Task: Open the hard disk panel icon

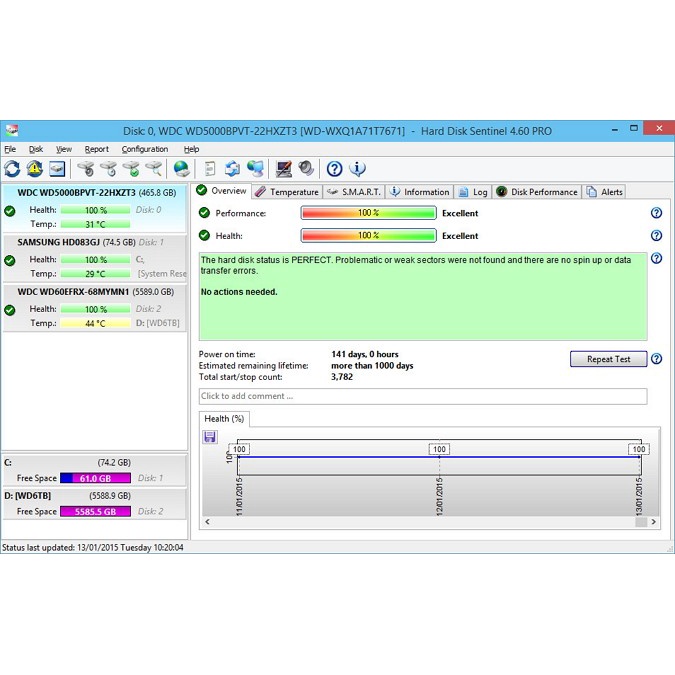Action: 57,169
